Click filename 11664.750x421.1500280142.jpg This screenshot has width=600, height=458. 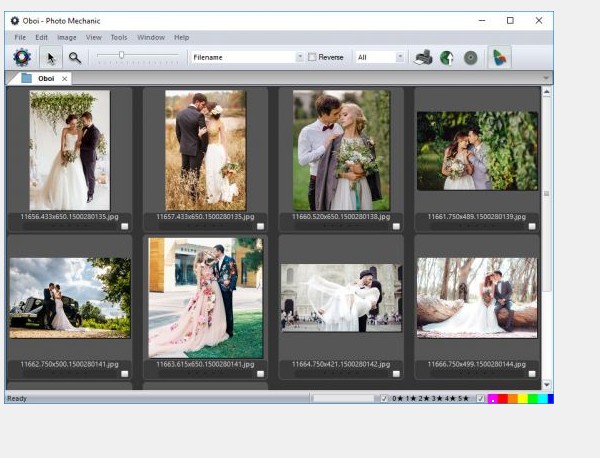point(341,364)
